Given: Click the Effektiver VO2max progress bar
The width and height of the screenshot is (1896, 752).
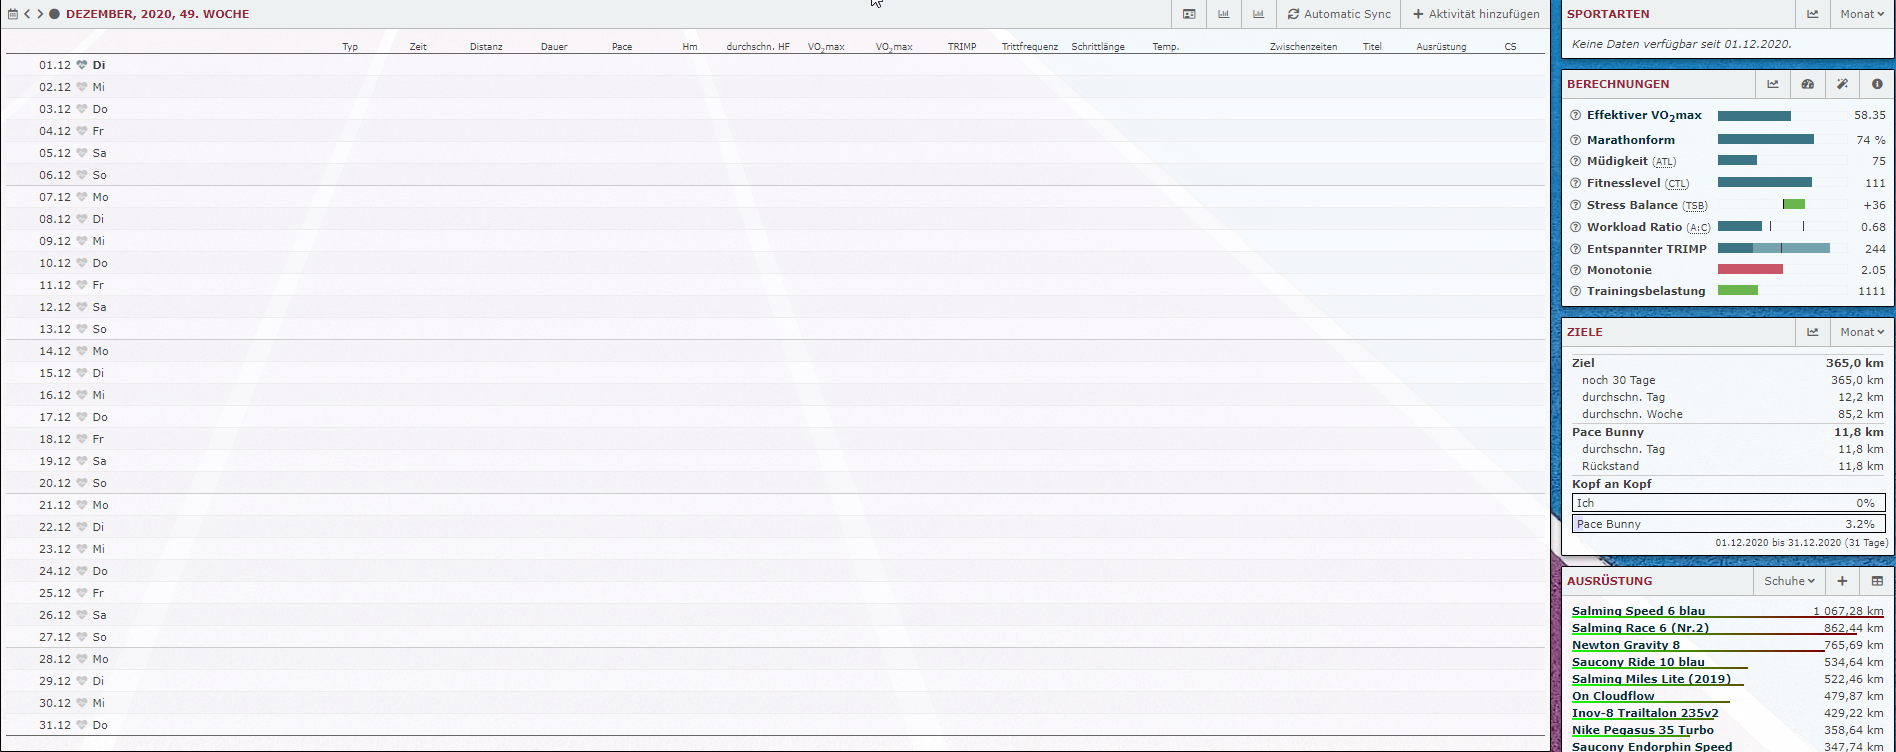Looking at the screenshot, I should point(1754,116).
